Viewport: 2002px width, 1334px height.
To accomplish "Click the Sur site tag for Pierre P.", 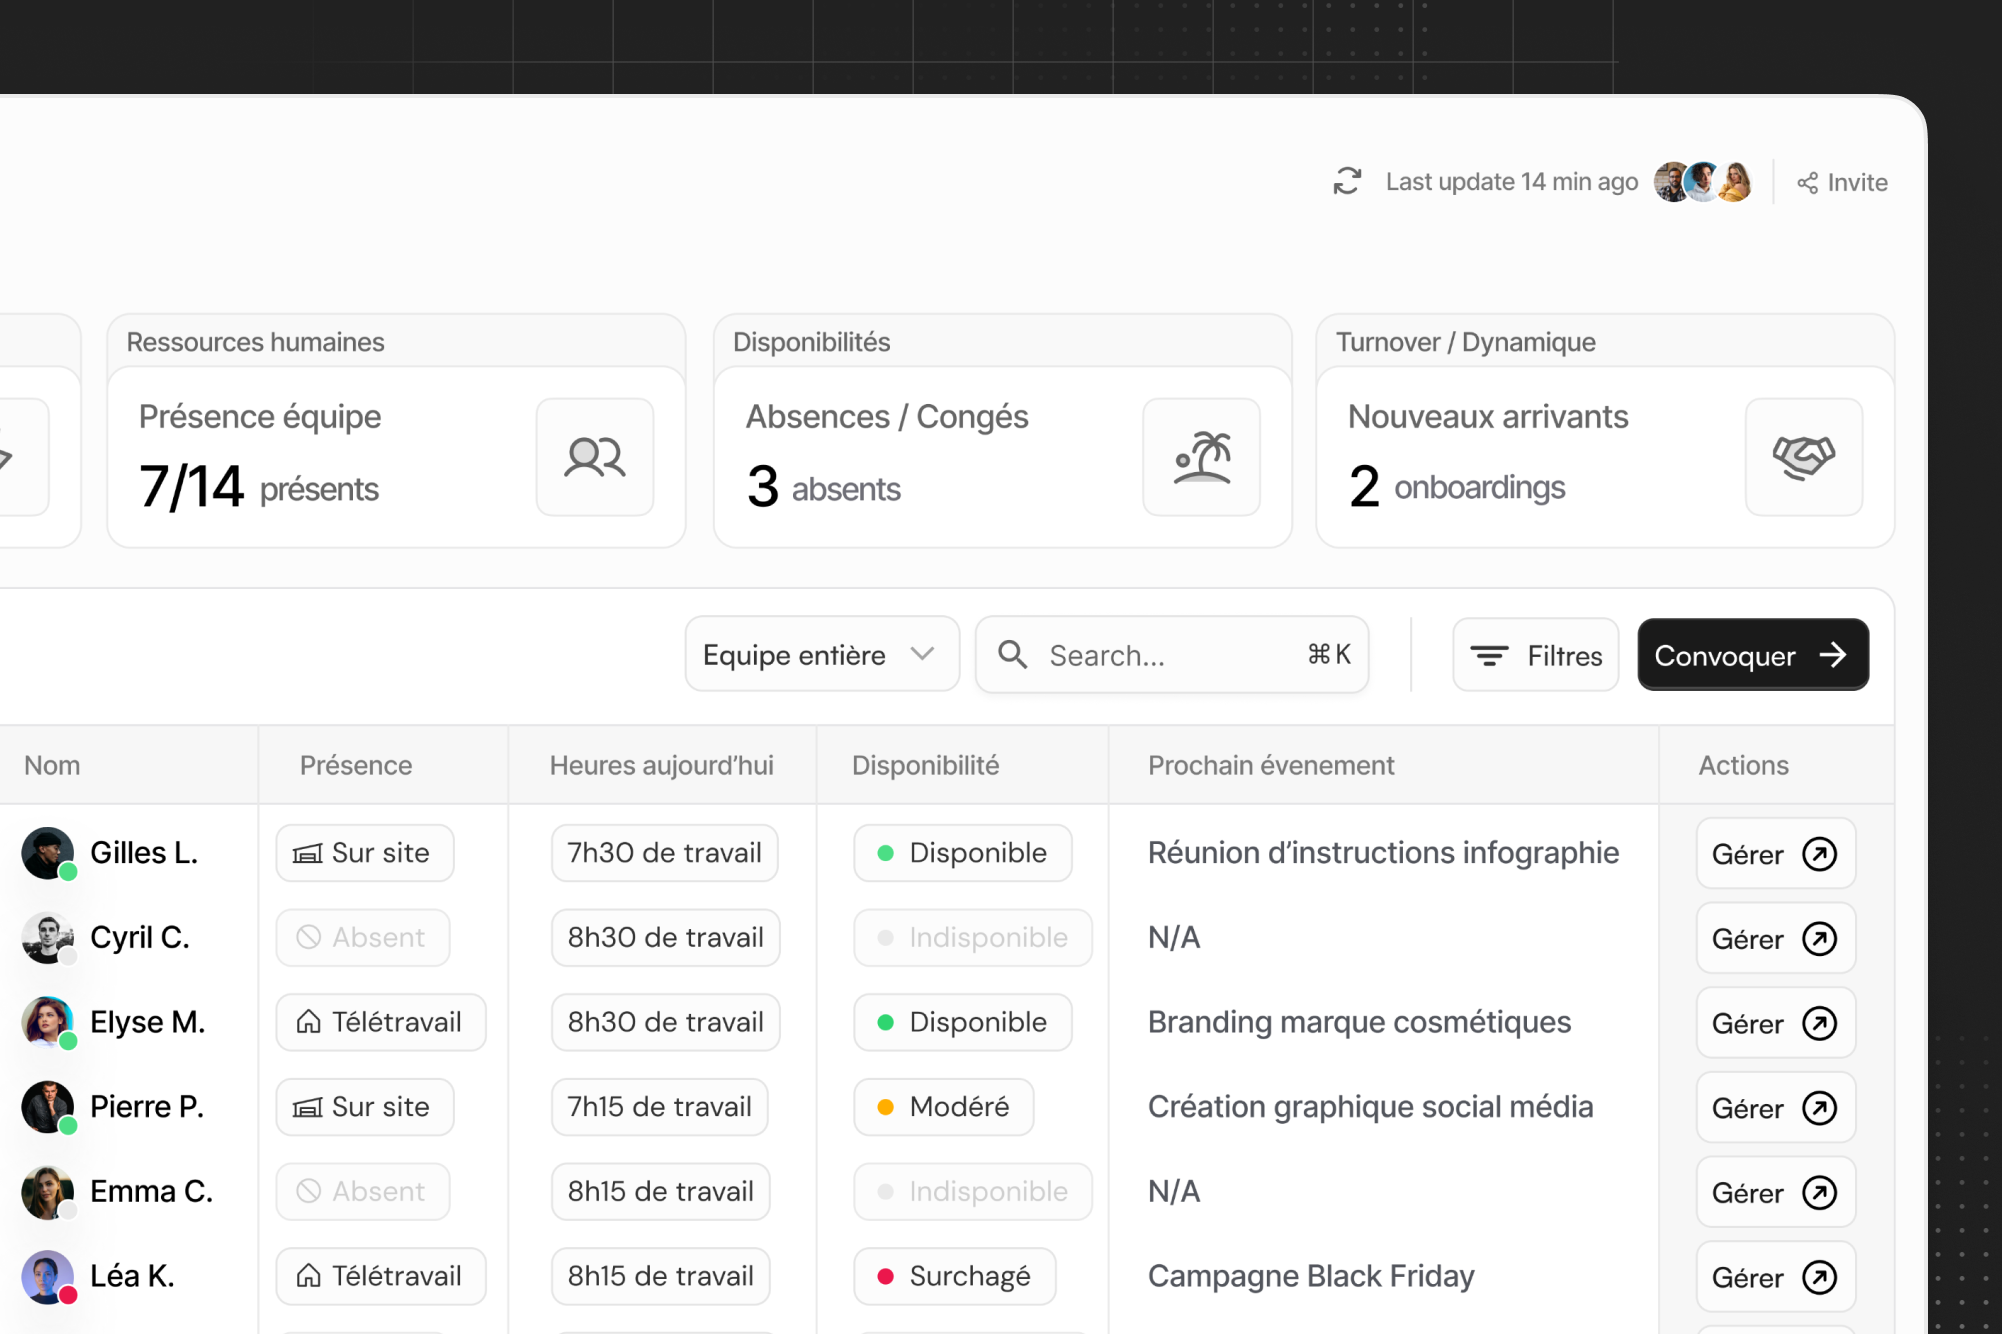I will click(x=364, y=1107).
